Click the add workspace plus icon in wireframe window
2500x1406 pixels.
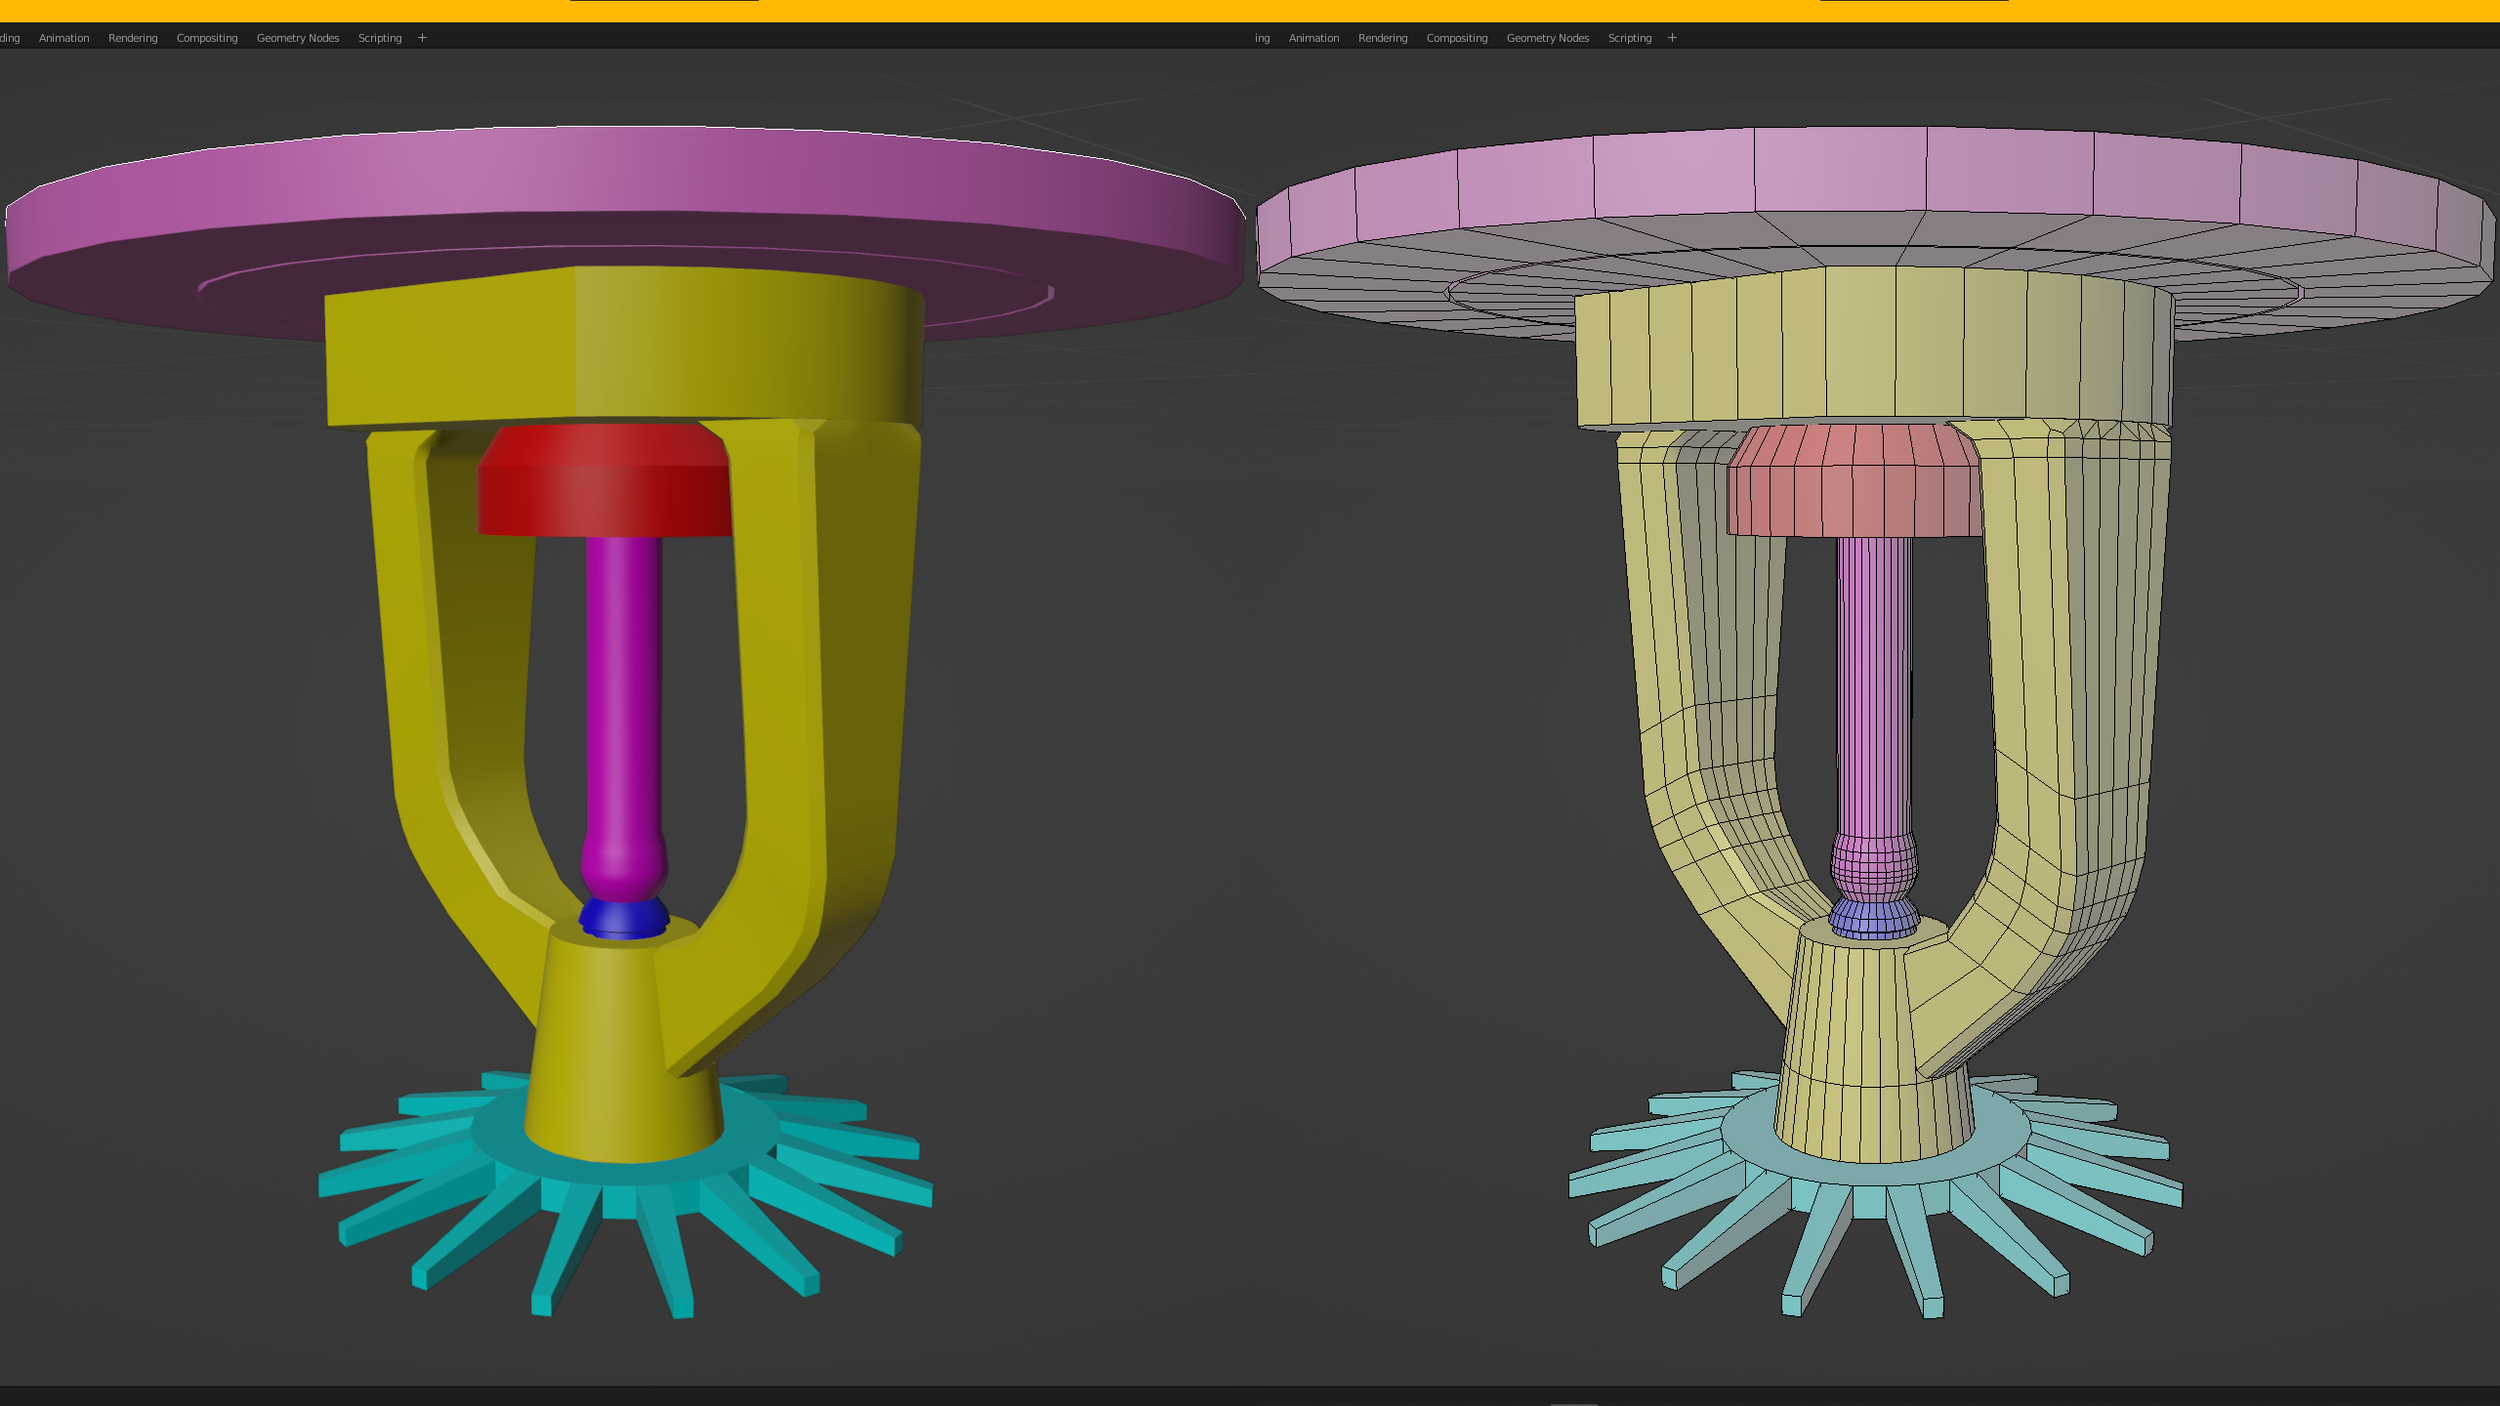[1672, 38]
